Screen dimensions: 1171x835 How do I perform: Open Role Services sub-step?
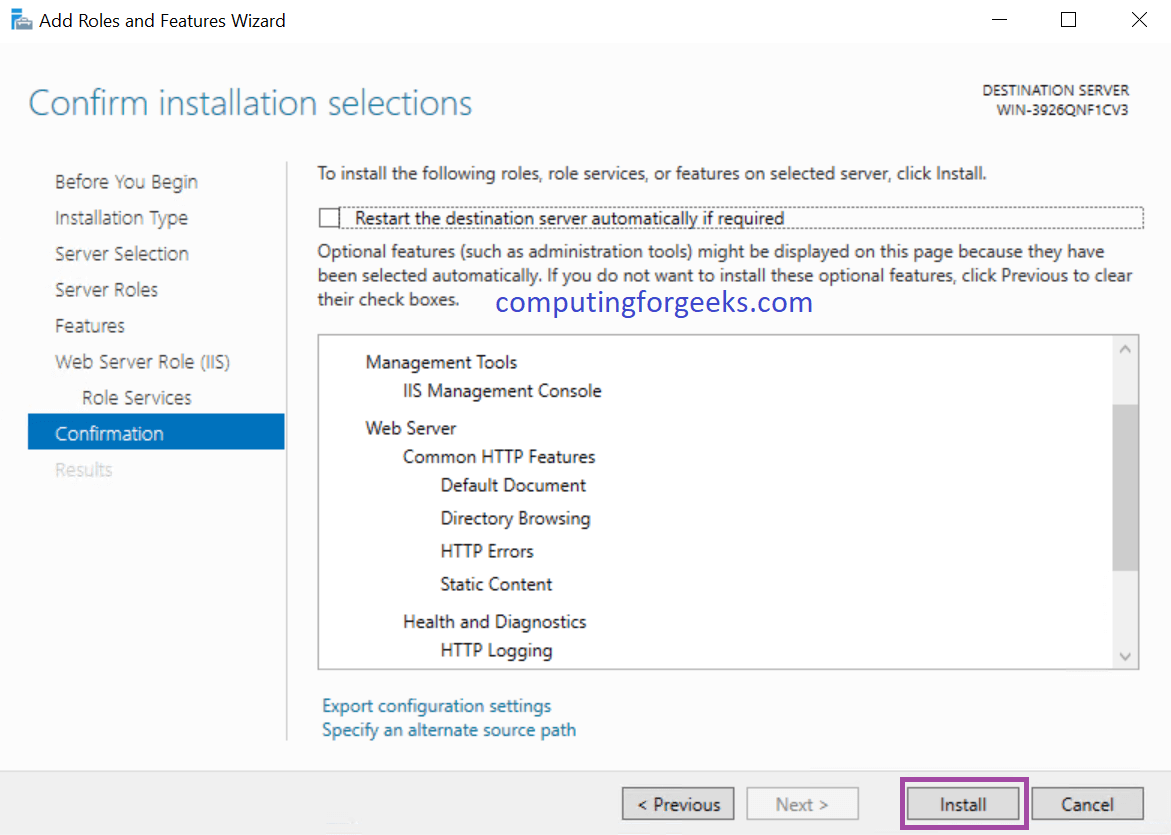pyautogui.click(x=136, y=398)
